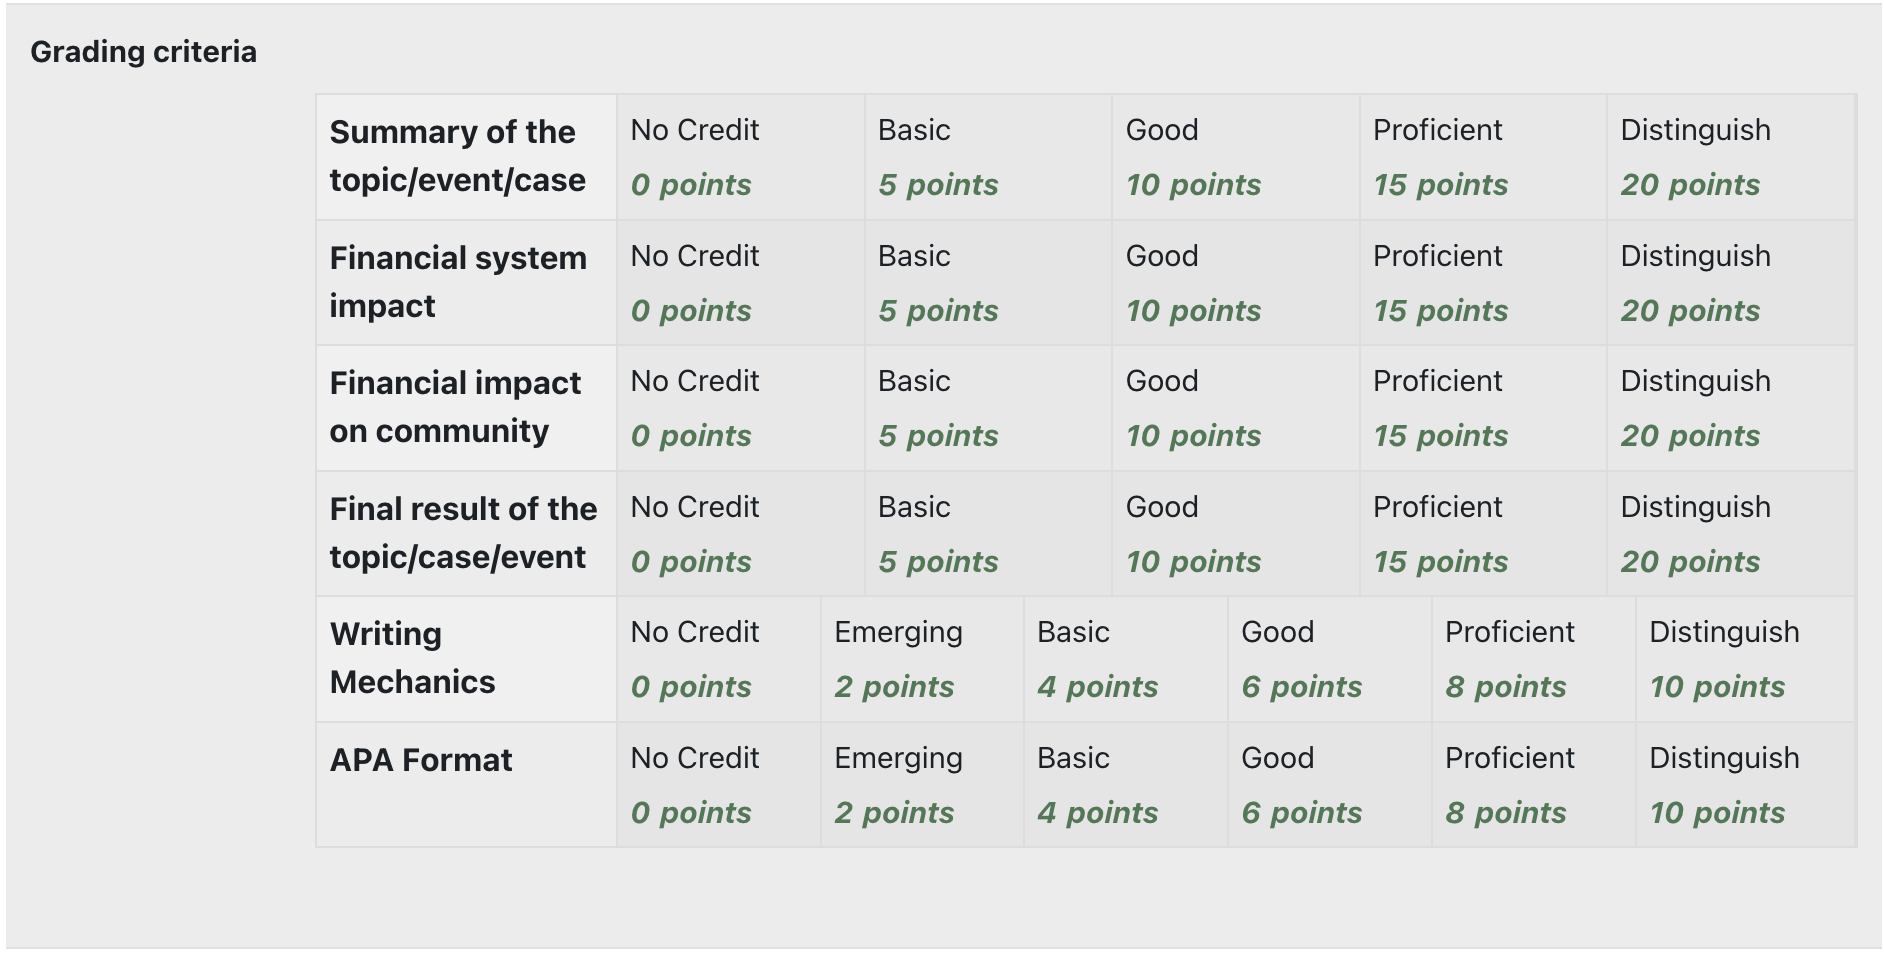Select No Credit for Writing Mechanics

tap(718, 660)
